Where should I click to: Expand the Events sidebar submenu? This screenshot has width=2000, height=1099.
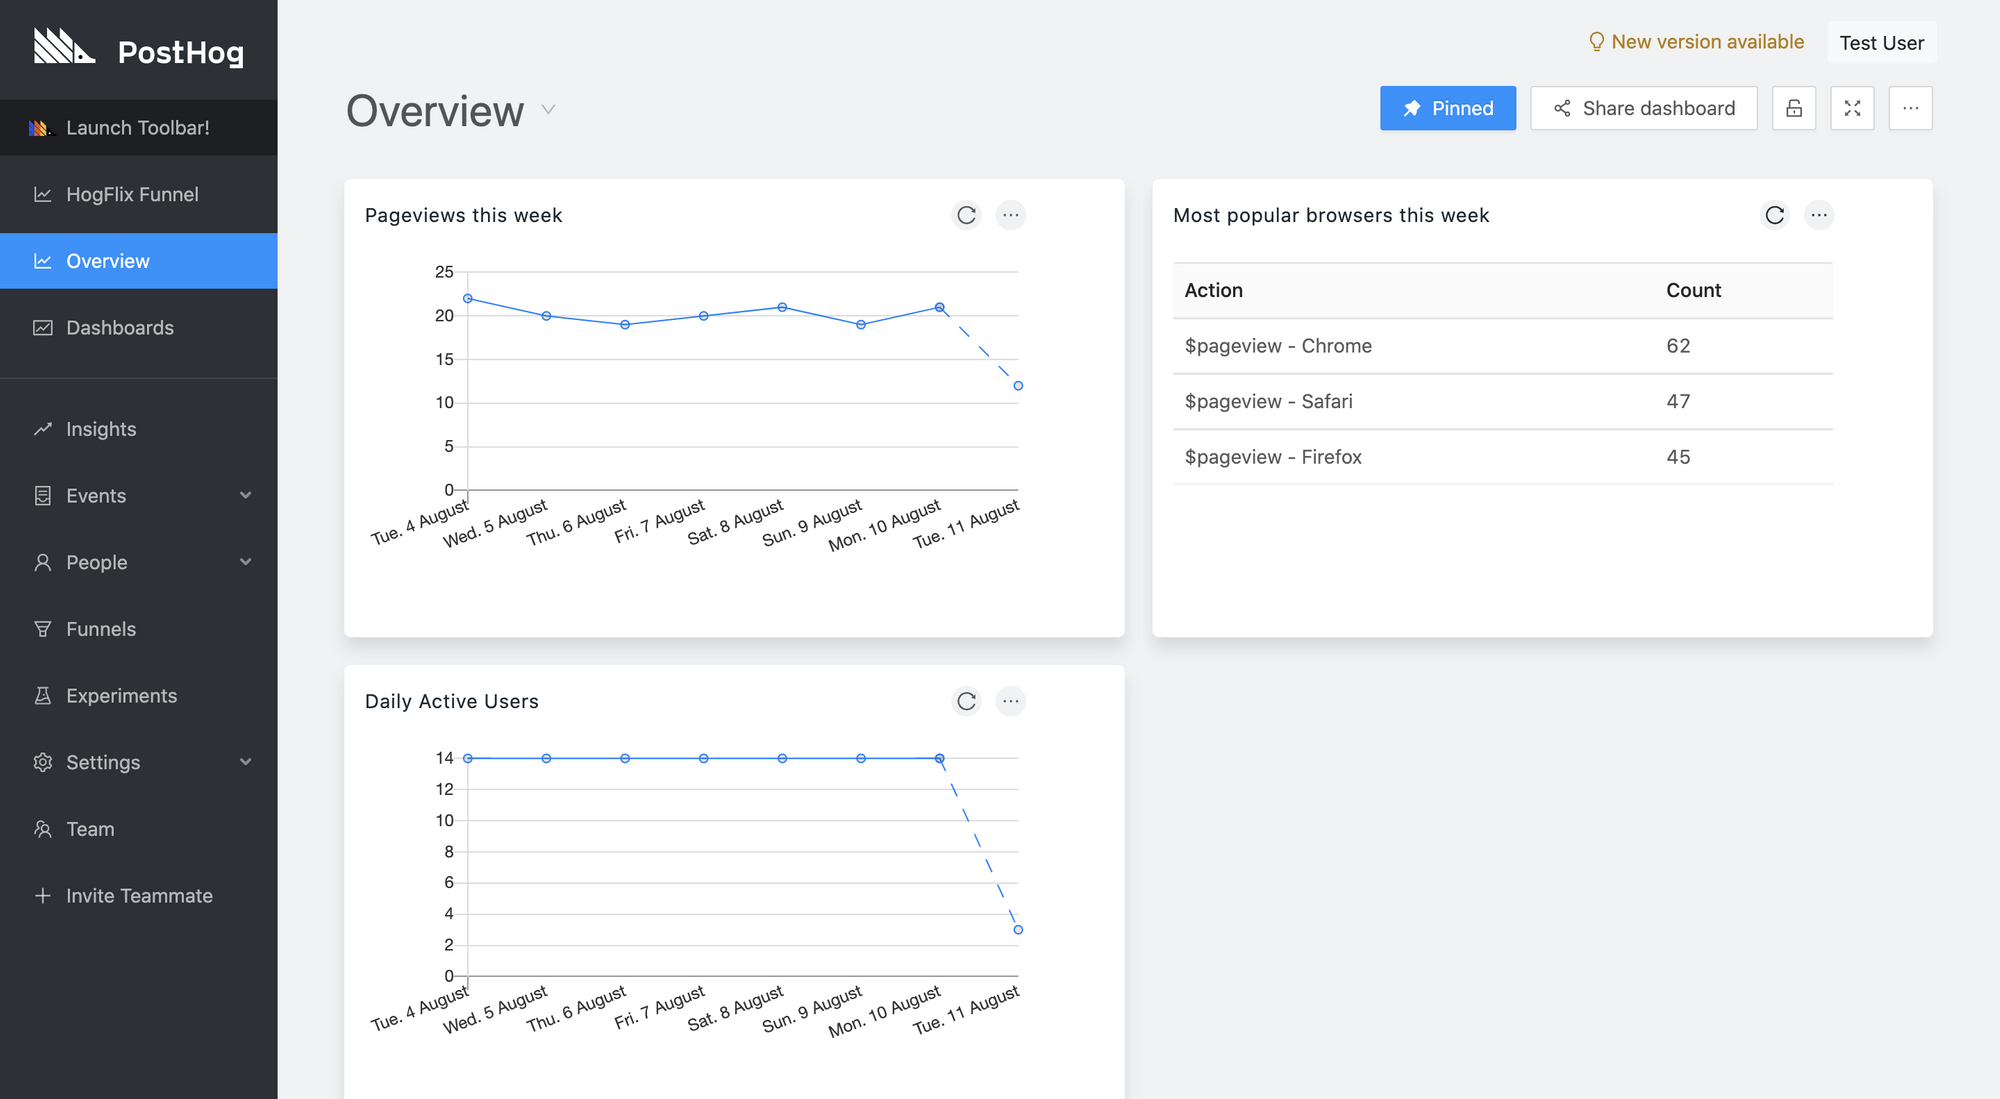[x=245, y=496]
